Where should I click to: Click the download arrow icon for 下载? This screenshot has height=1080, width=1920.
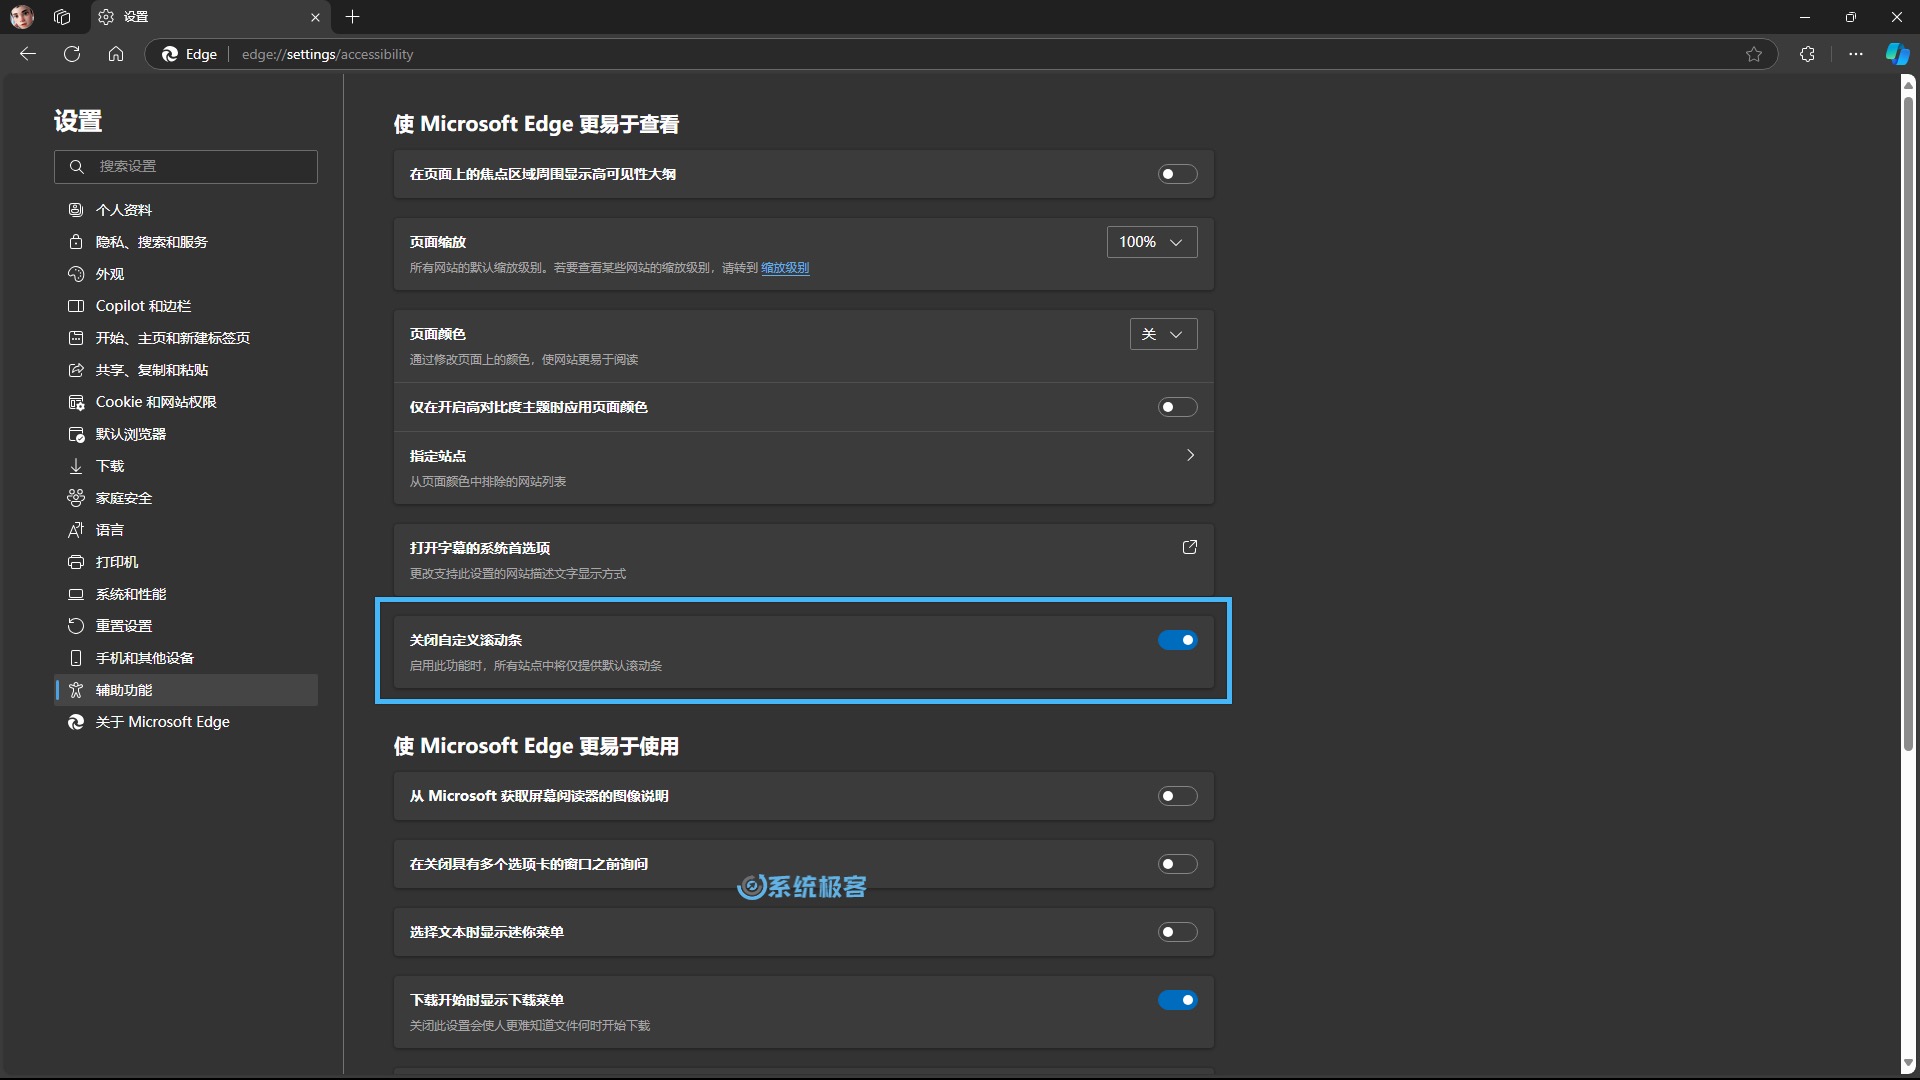tap(76, 466)
